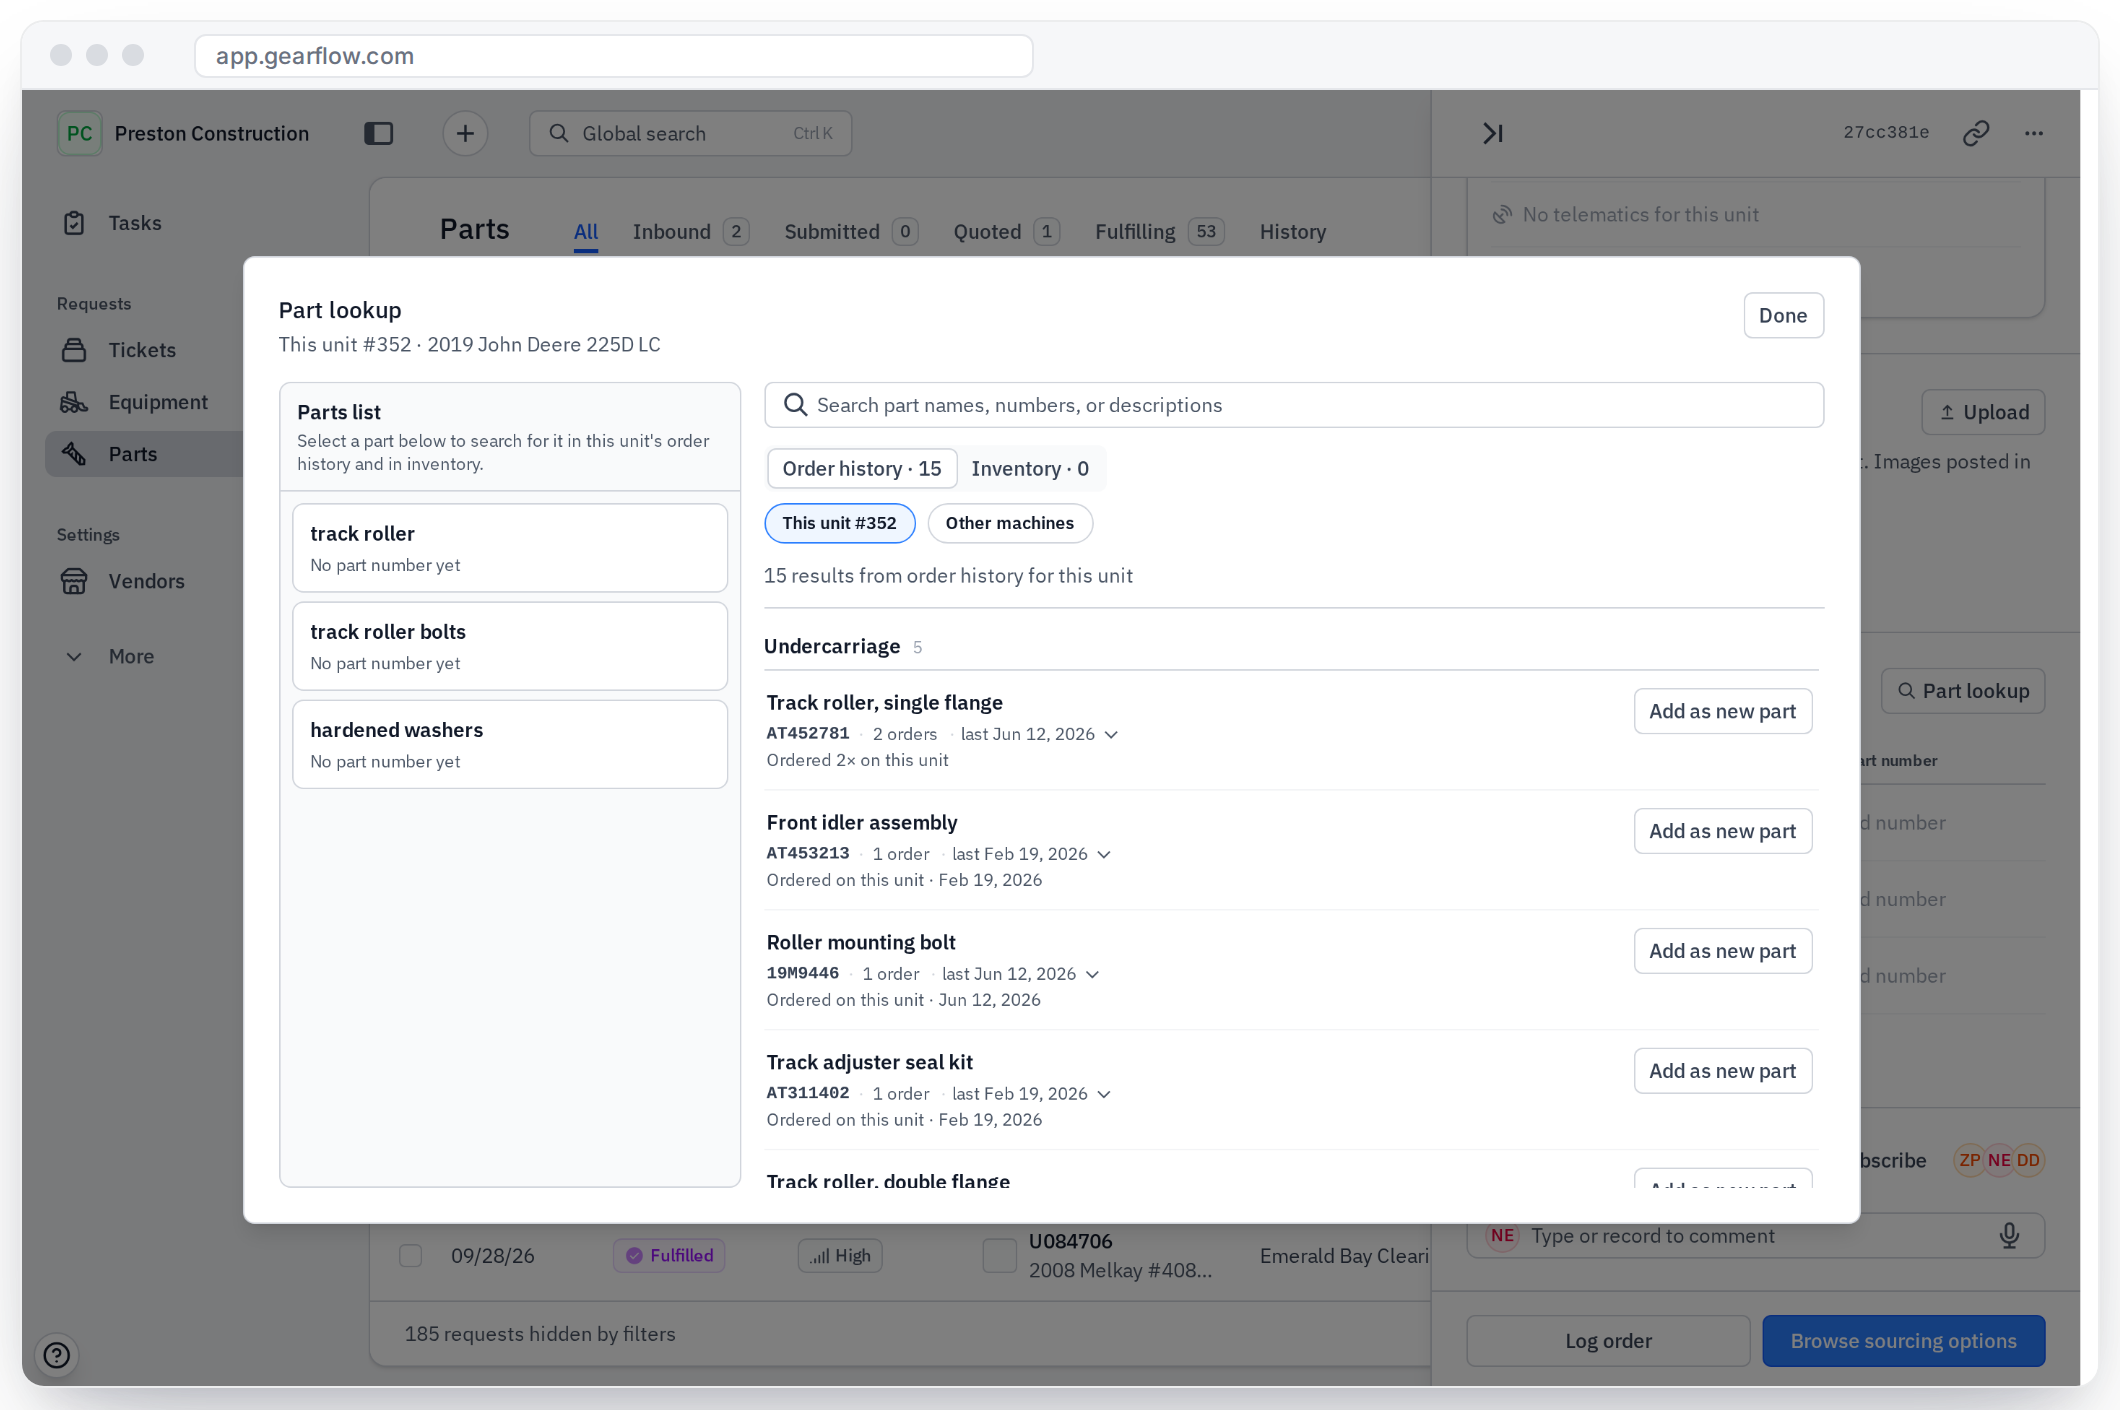
Task: Open Global search box
Action: (690, 133)
